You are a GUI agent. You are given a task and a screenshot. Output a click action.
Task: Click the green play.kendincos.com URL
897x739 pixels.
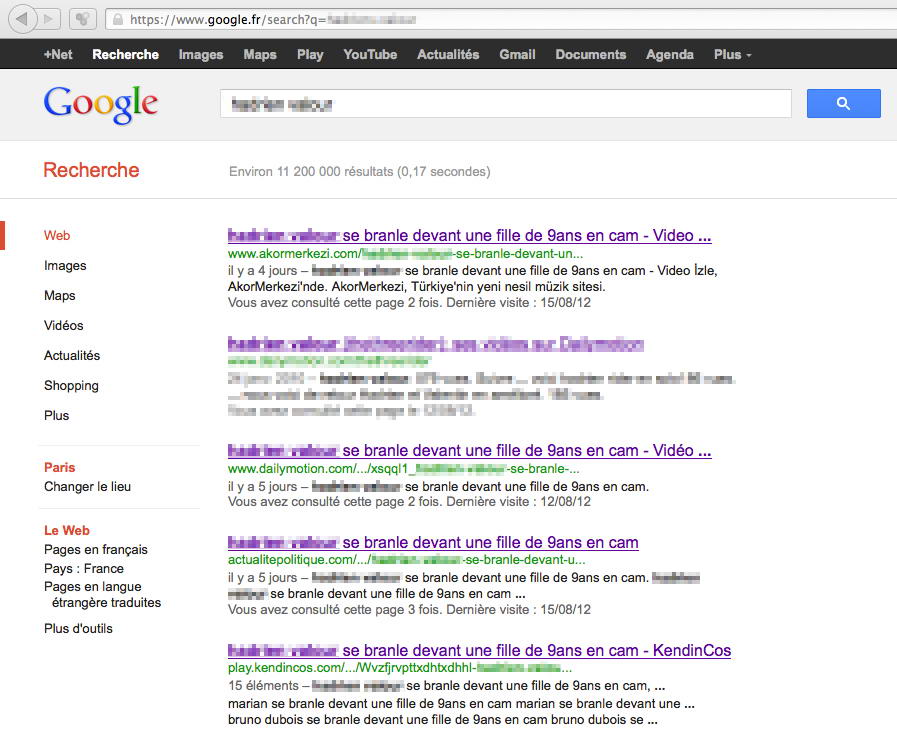pyautogui.click(x=400, y=668)
